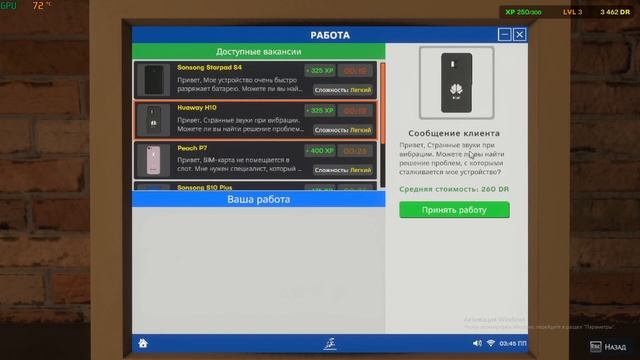This screenshot has height=360, width=640.
Task: Click the Доступные вакансии header
Action: (x=258, y=52)
